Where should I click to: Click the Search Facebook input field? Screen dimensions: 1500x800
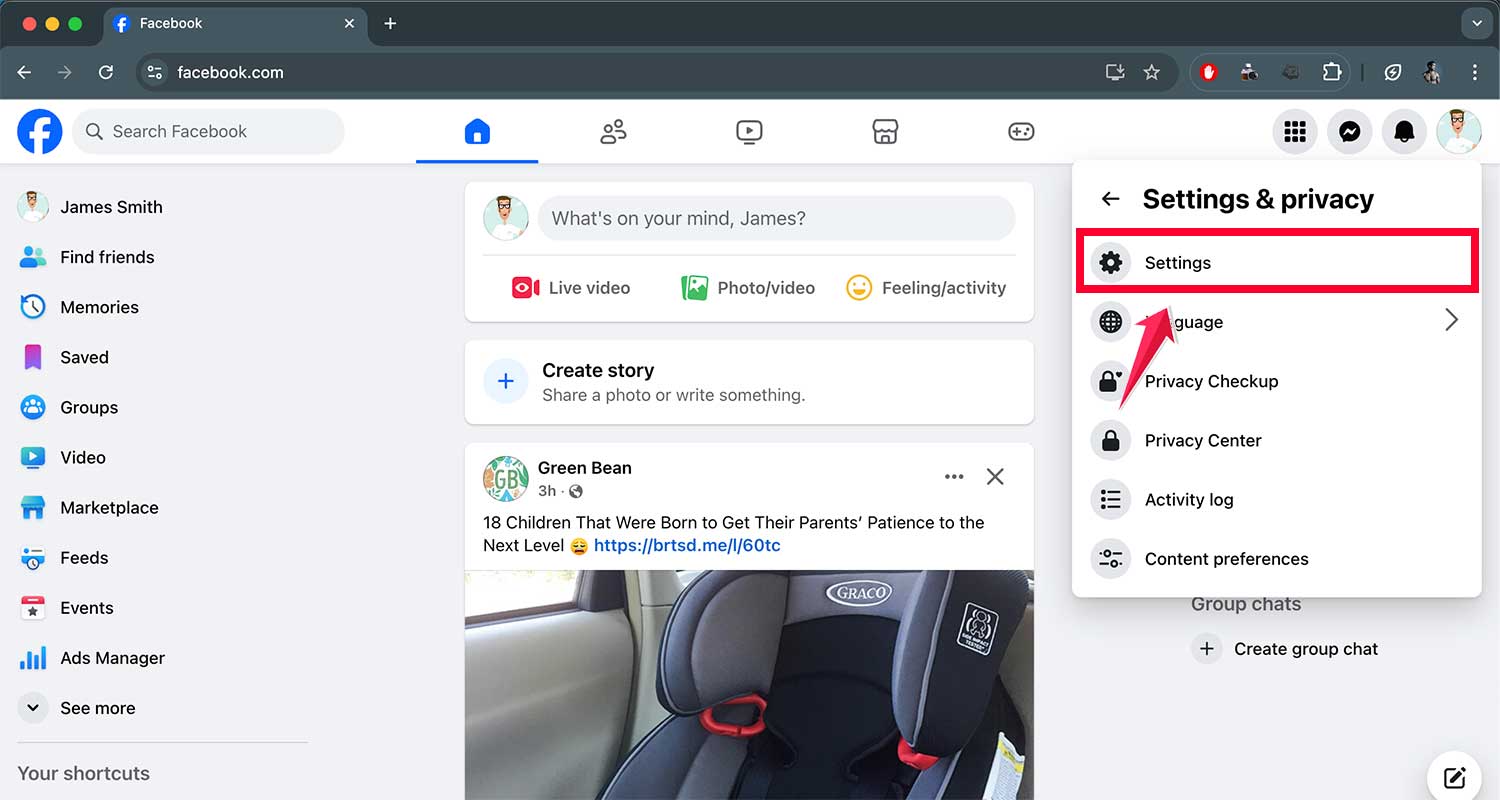click(x=208, y=132)
